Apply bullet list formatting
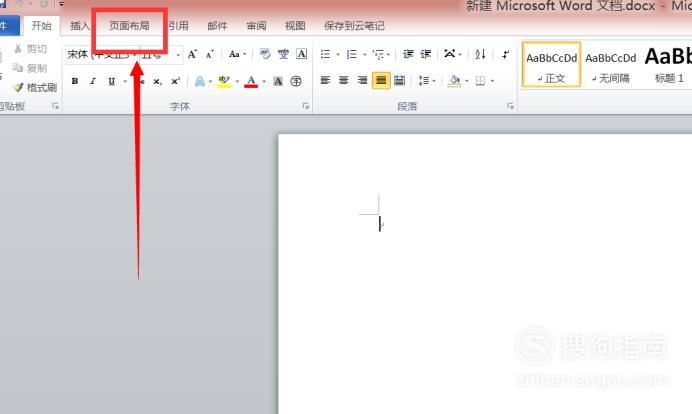Screen dimensions: 692x414 tap(325, 54)
